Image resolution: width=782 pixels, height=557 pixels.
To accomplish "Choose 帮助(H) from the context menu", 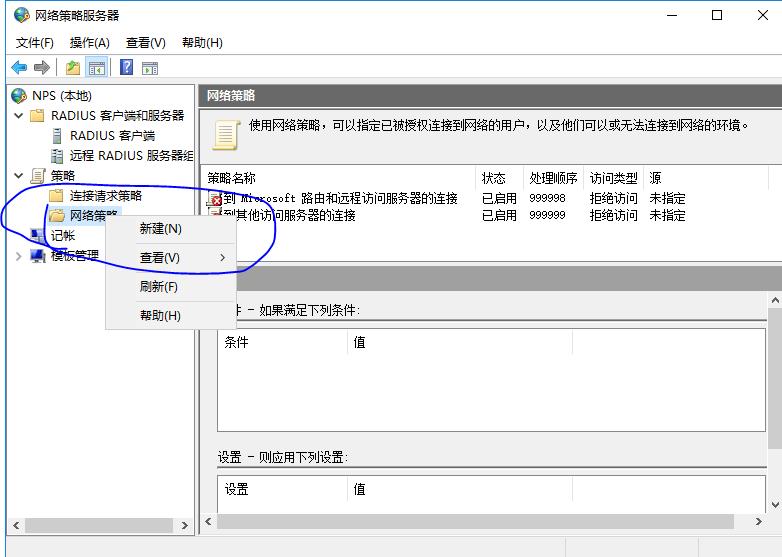I will [171, 316].
